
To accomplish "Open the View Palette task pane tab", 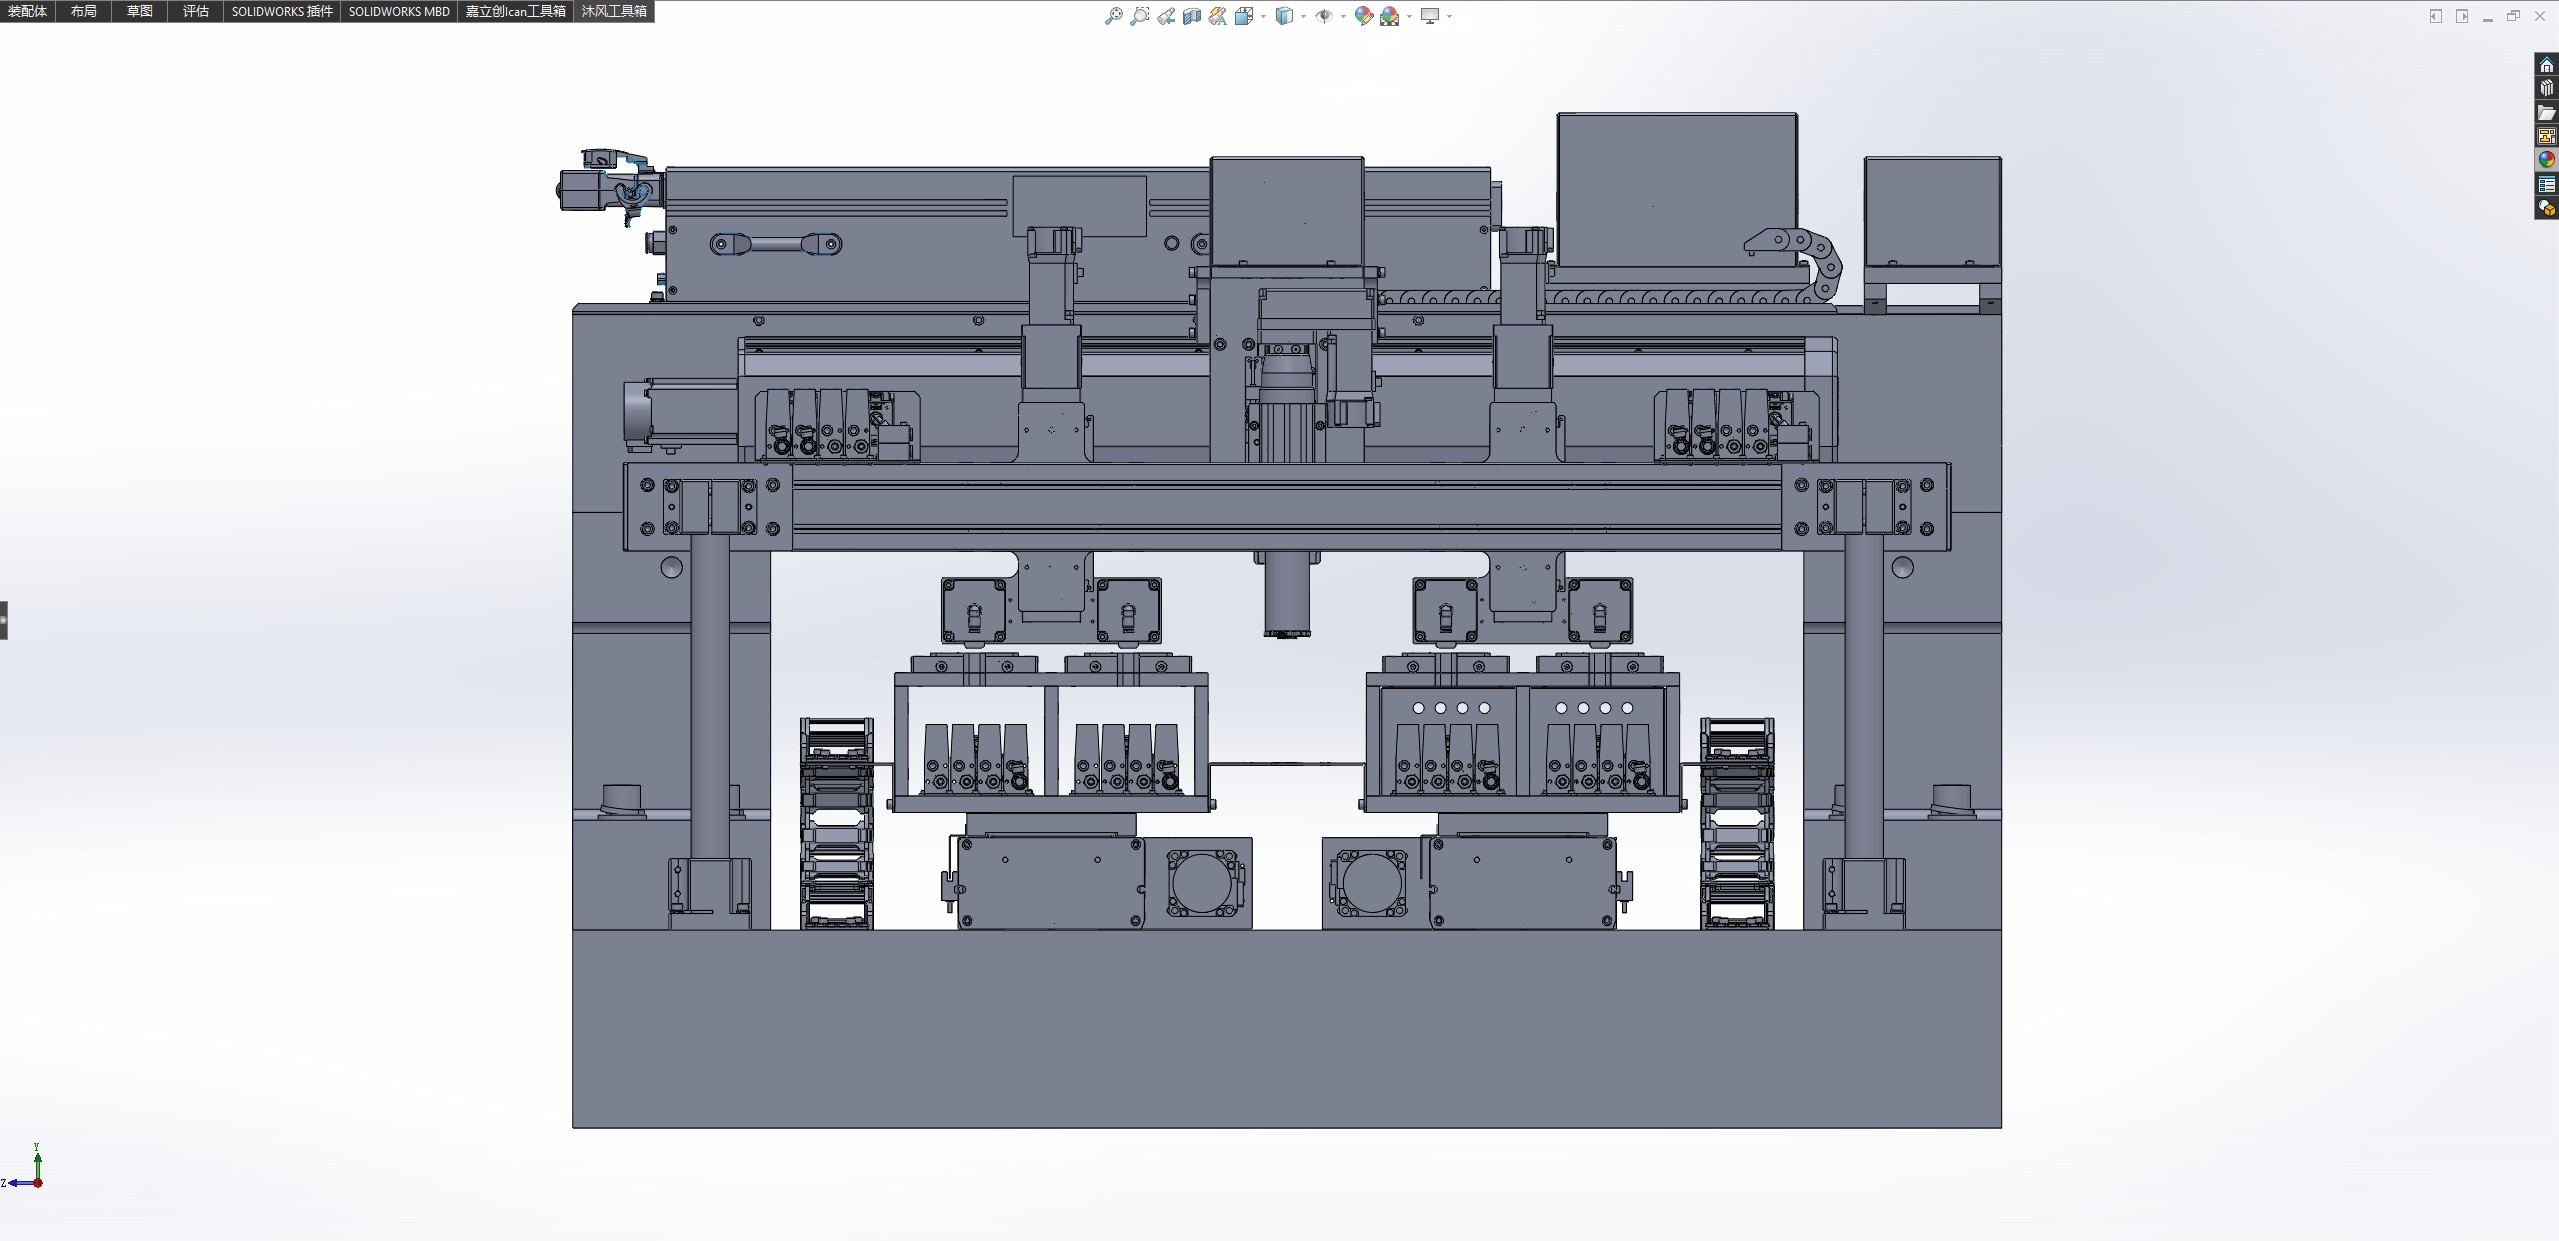I will point(2546,136).
